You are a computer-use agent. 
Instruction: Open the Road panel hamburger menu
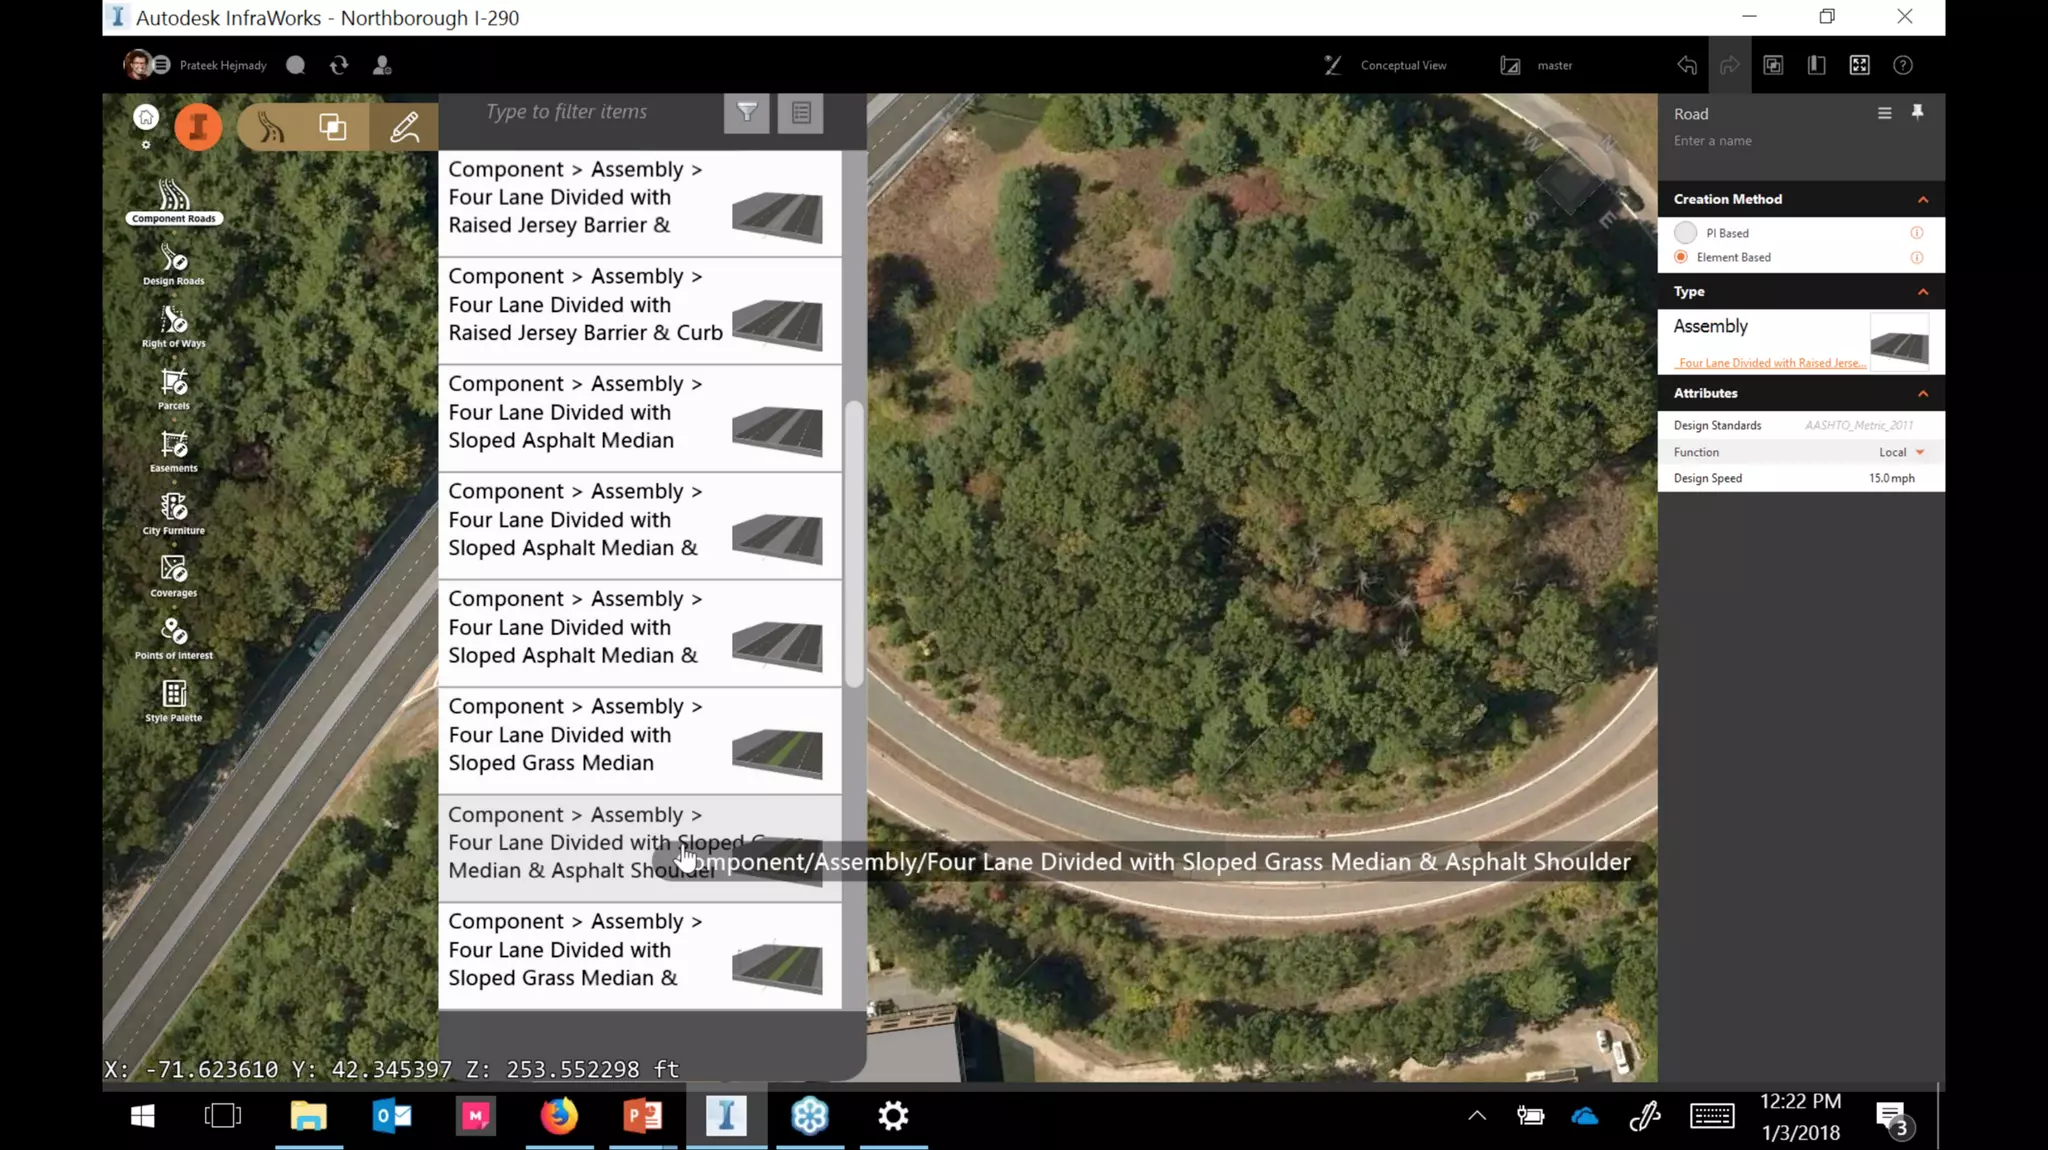(x=1884, y=113)
